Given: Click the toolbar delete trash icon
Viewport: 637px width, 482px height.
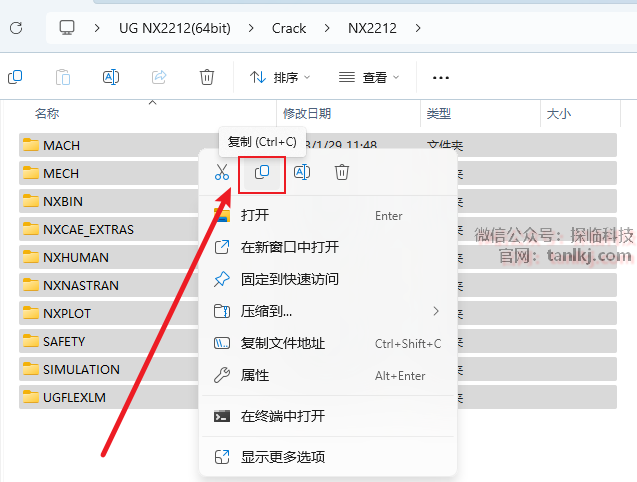Looking at the screenshot, I should [207, 77].
